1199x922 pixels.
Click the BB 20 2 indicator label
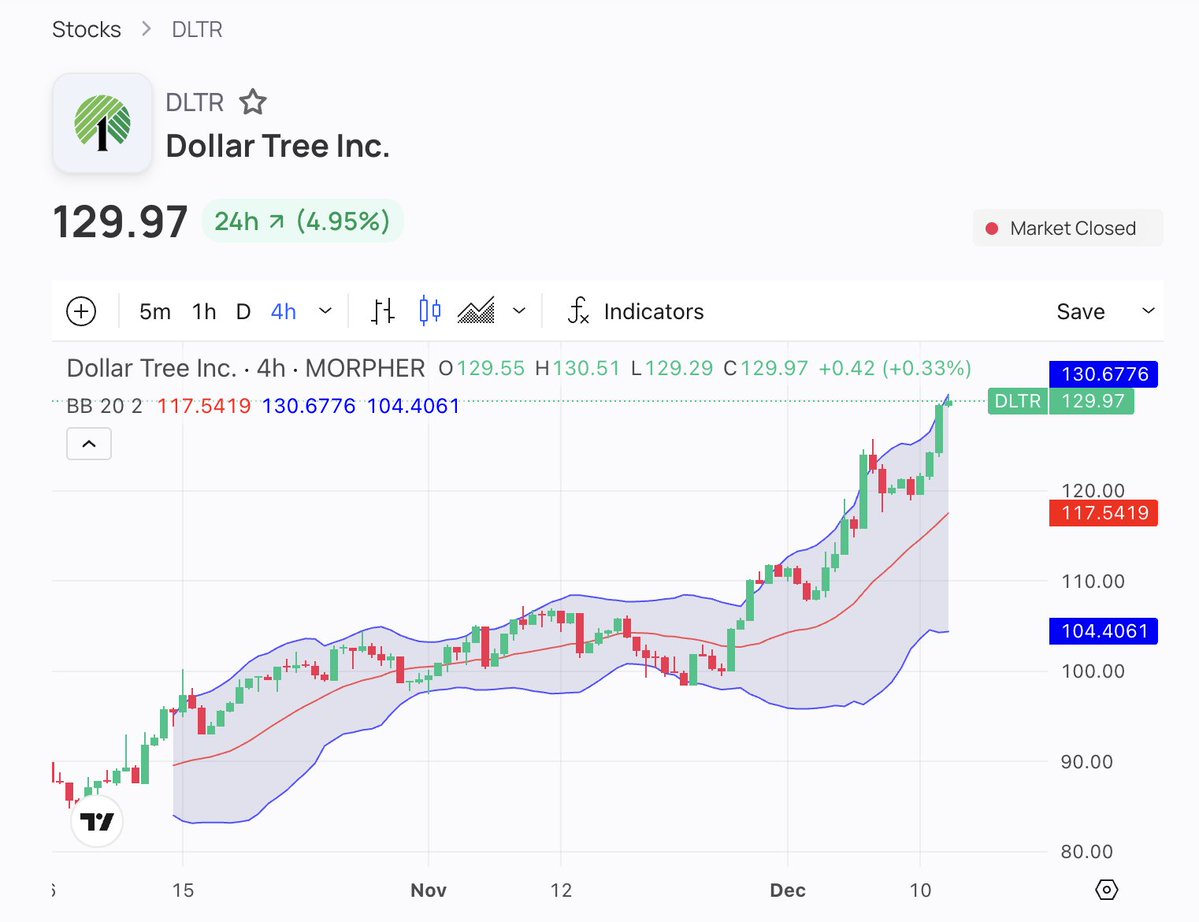click(x=105, y=406)
